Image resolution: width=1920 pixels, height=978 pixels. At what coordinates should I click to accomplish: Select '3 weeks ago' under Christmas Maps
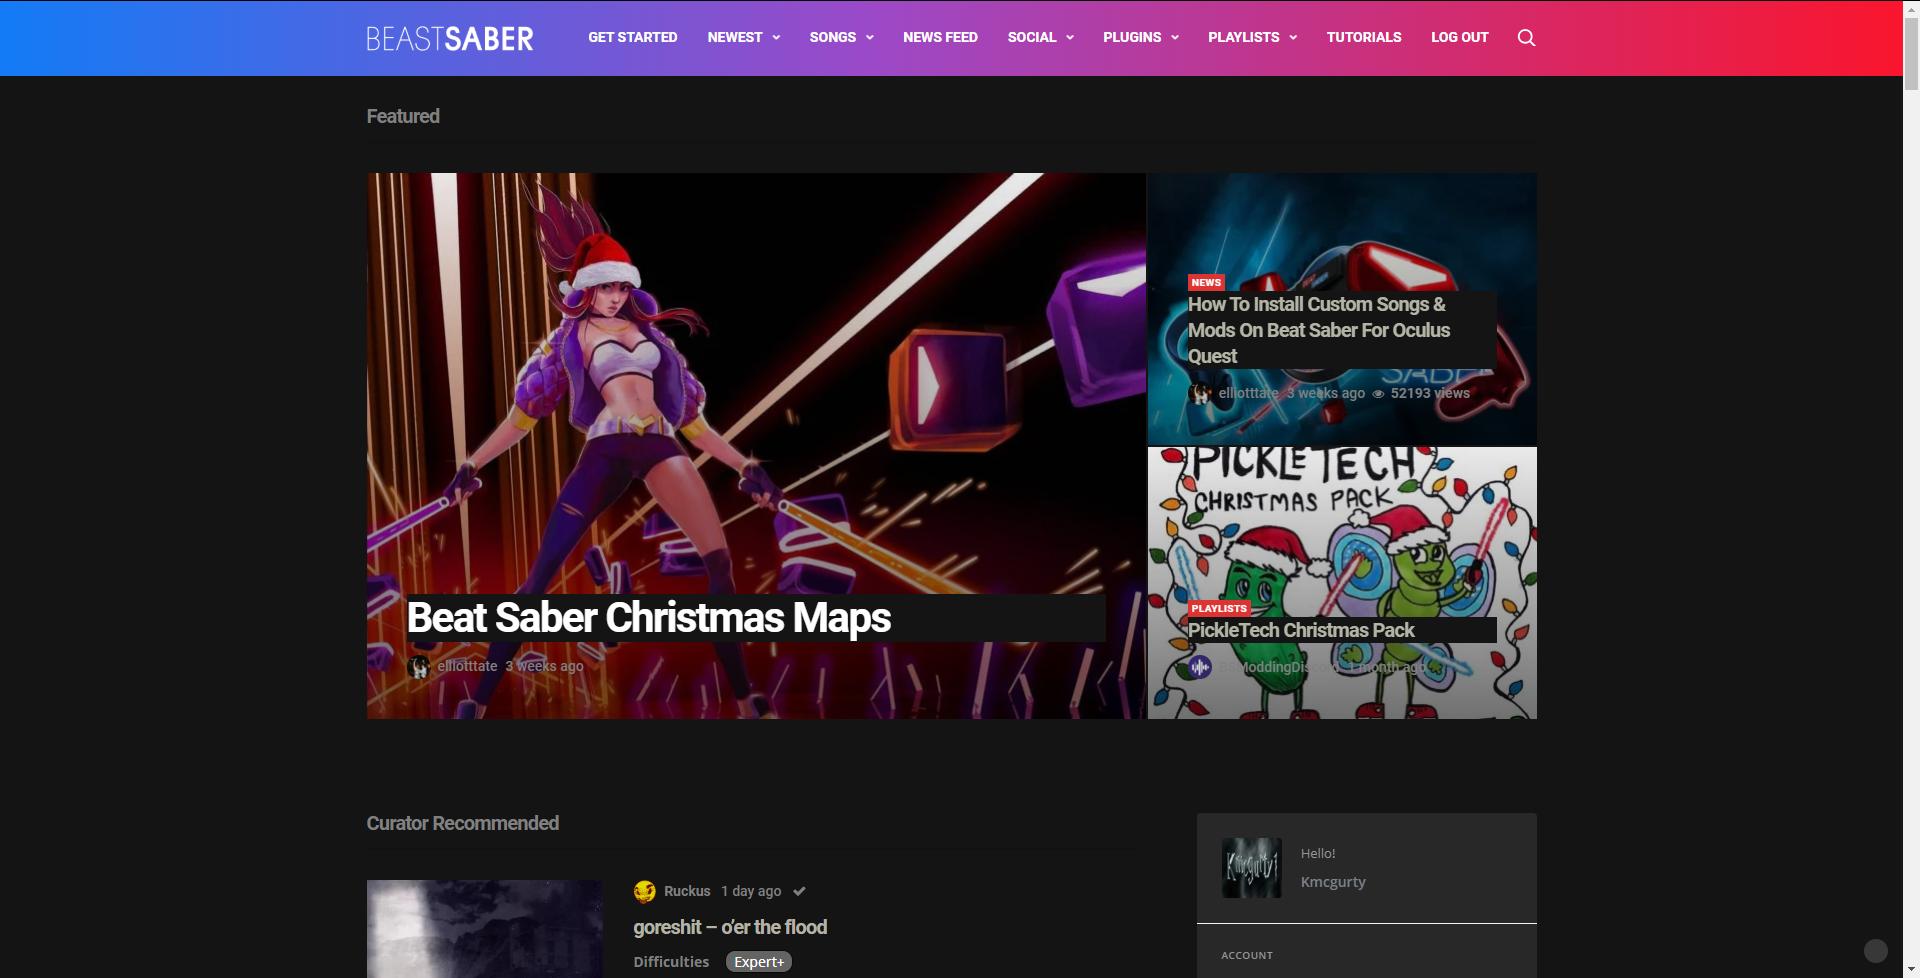coord(544,667)
